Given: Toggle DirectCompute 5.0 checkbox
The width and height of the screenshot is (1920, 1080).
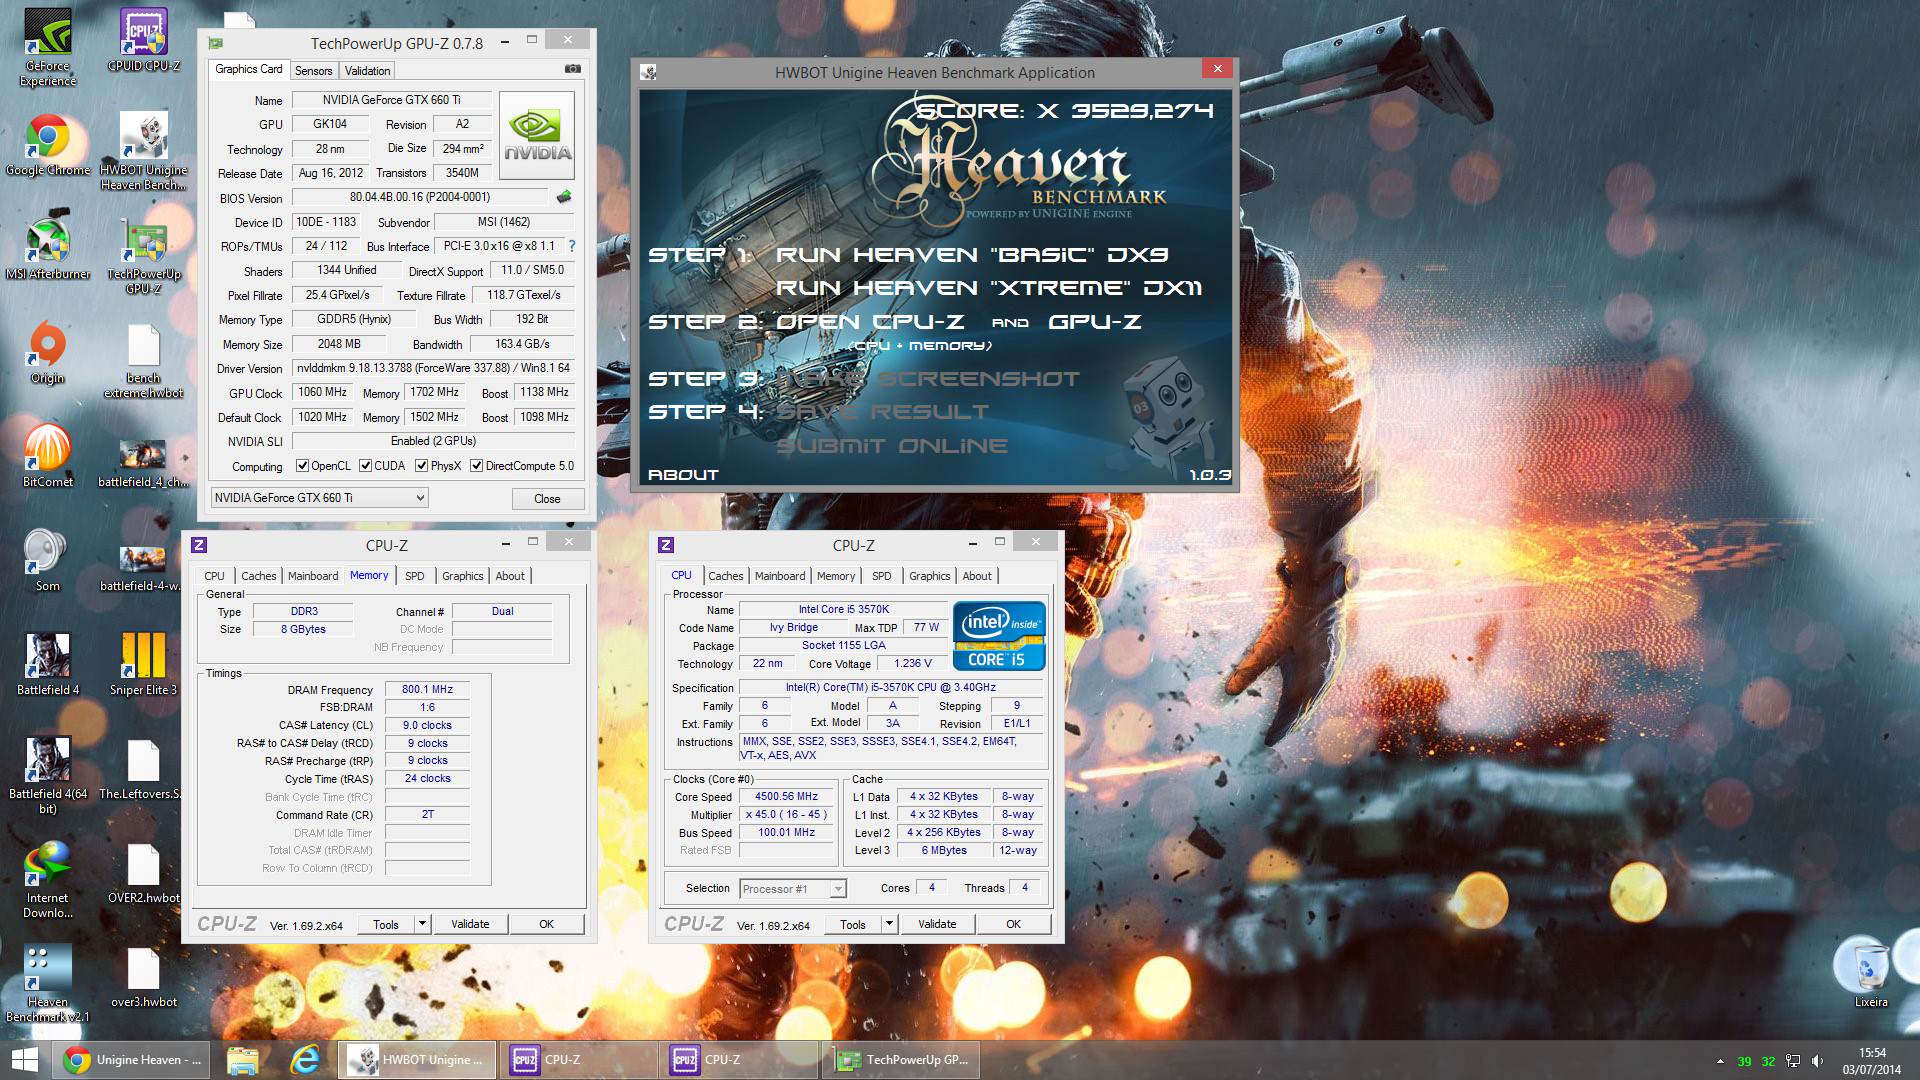Looking at the screenshot, I should coord(477,466).
